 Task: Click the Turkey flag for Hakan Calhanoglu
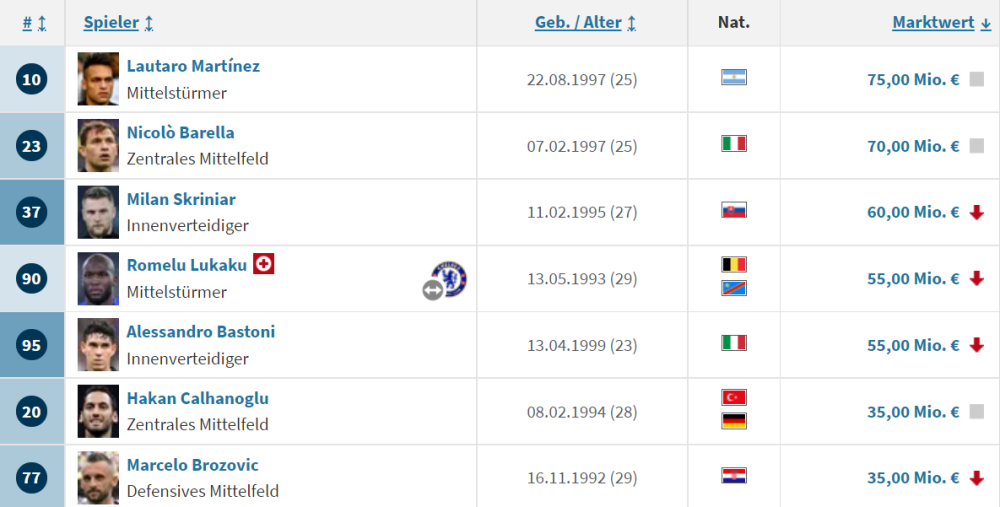click(733, 397)
